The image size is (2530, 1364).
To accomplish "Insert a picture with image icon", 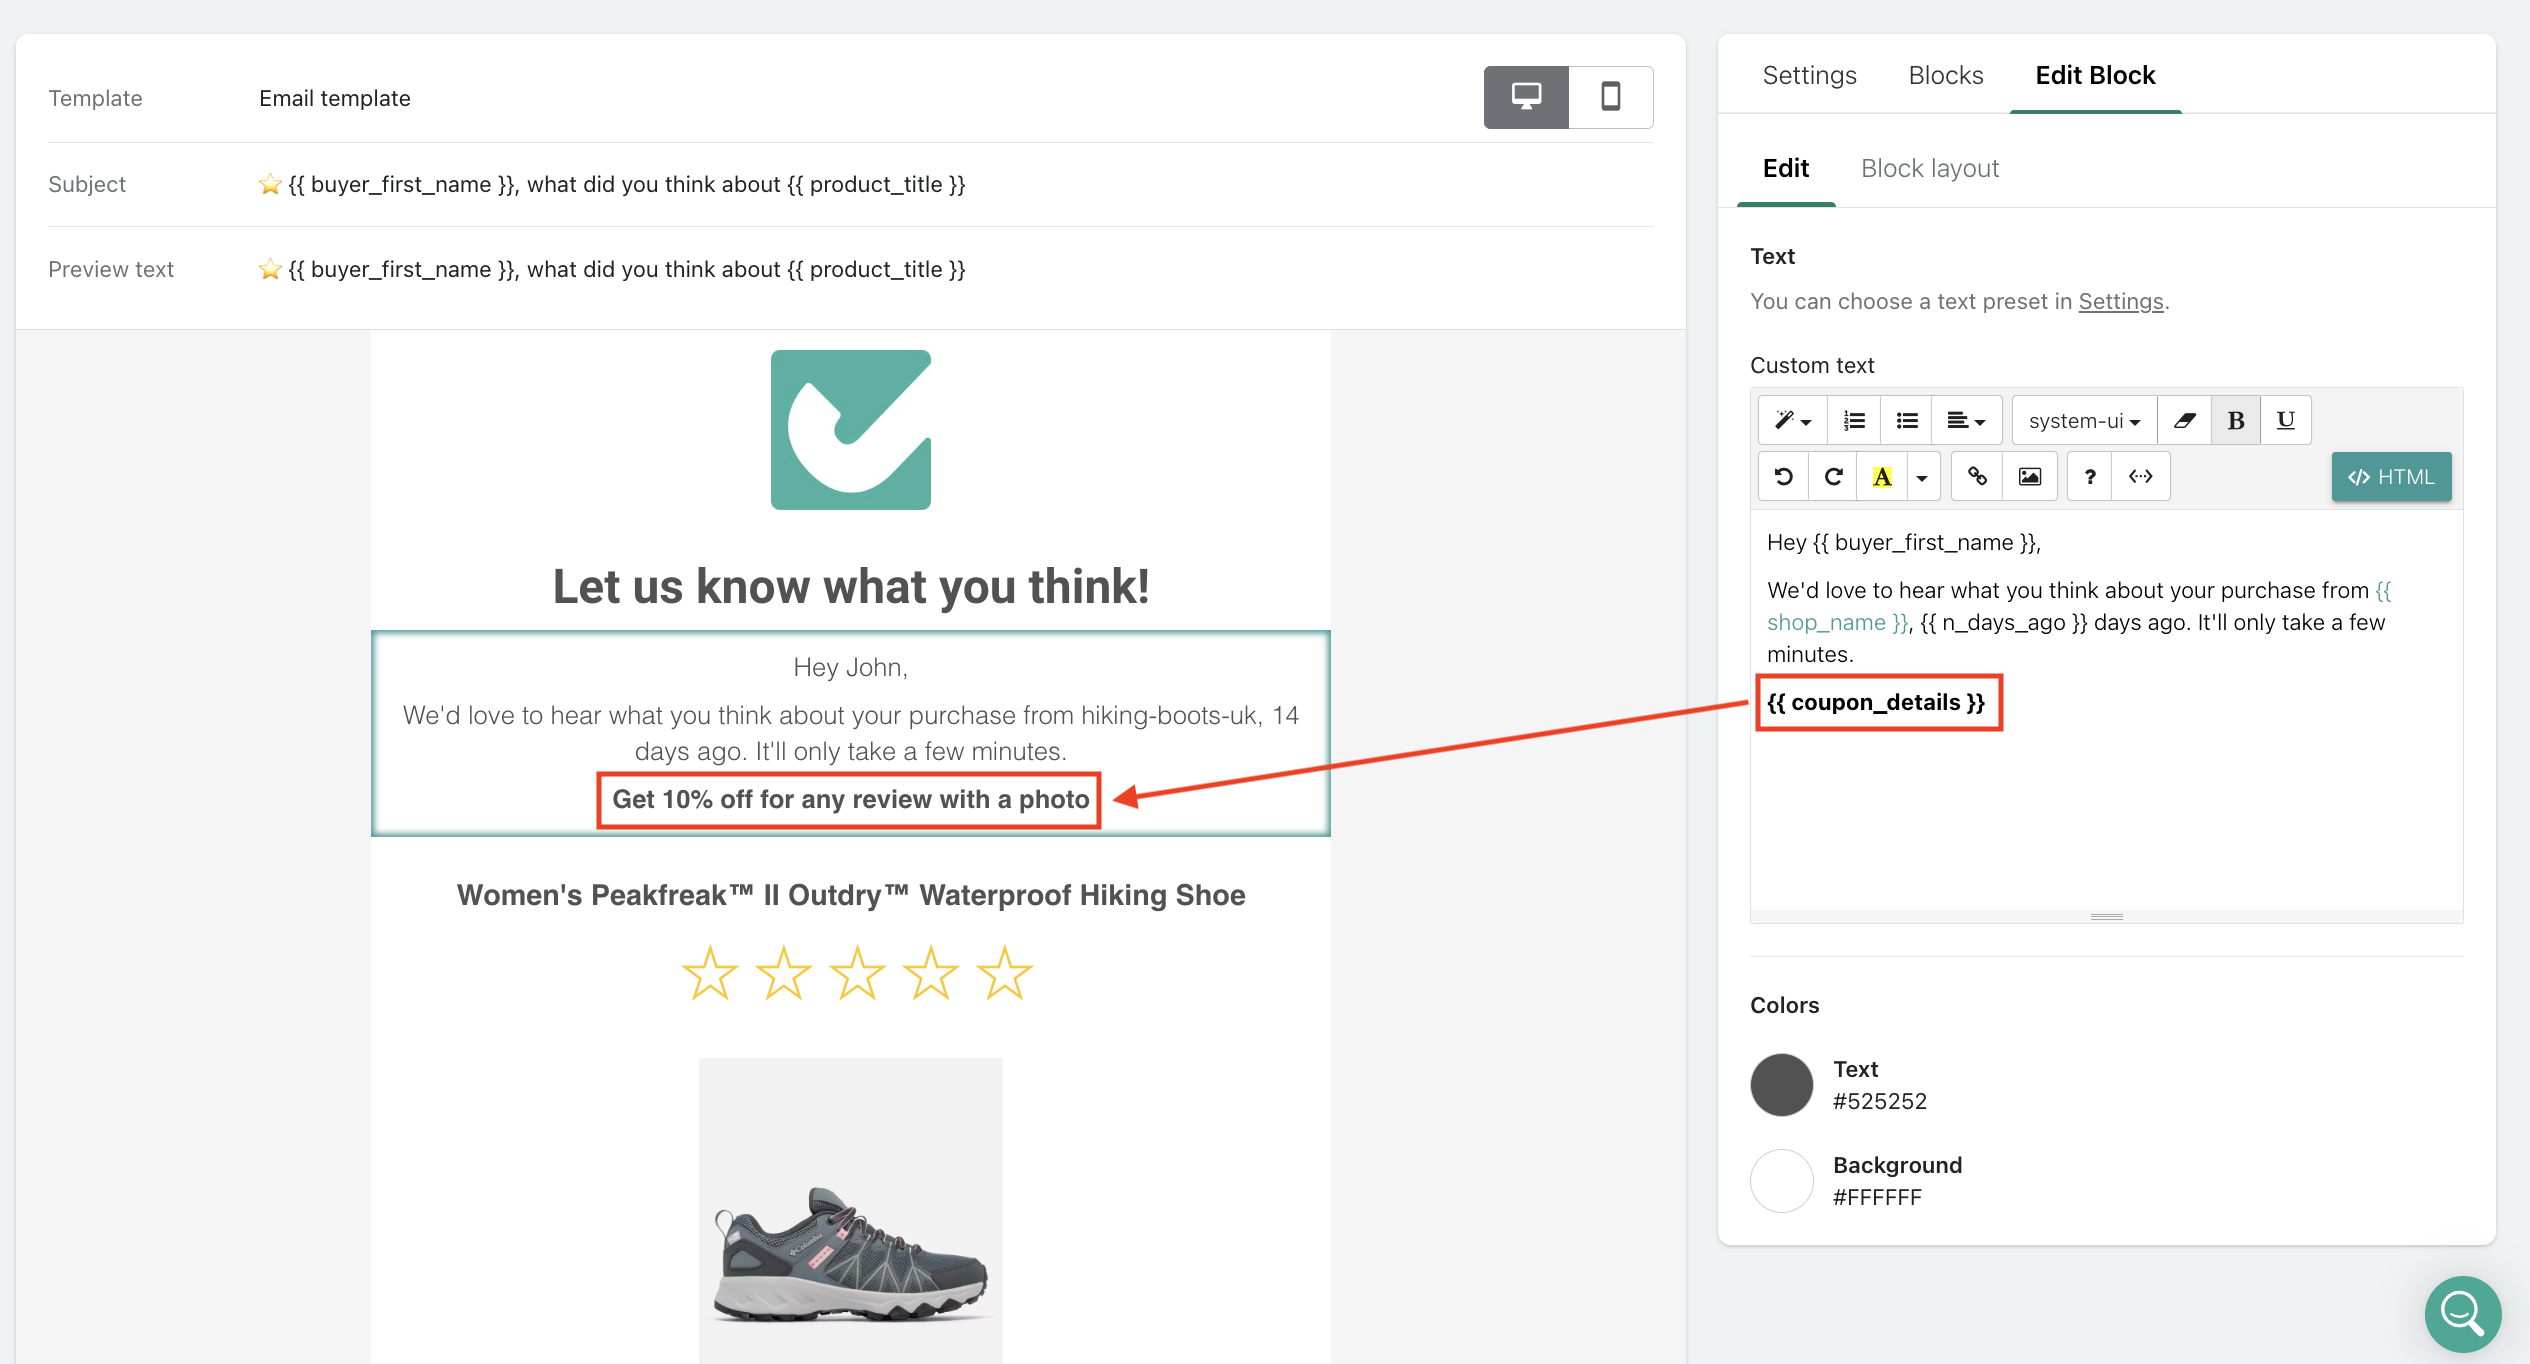I will (x=2029, y=477).
